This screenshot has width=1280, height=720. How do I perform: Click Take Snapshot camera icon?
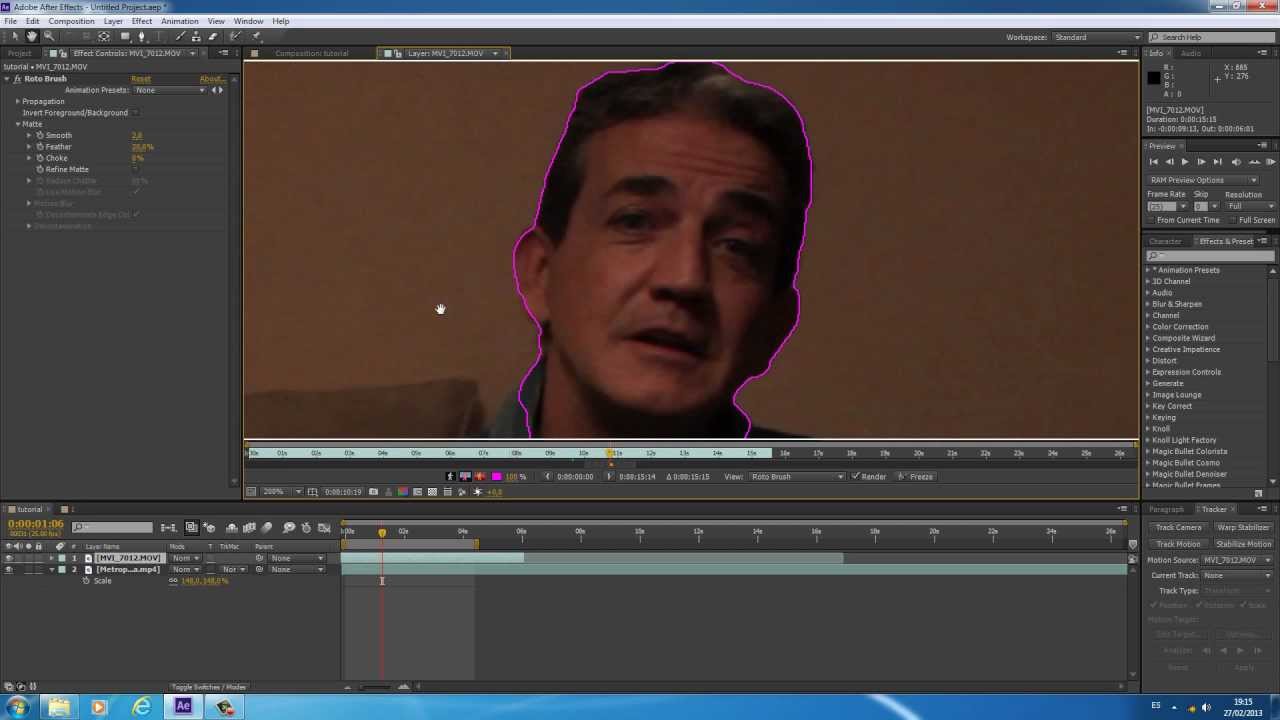click(373, 492)
